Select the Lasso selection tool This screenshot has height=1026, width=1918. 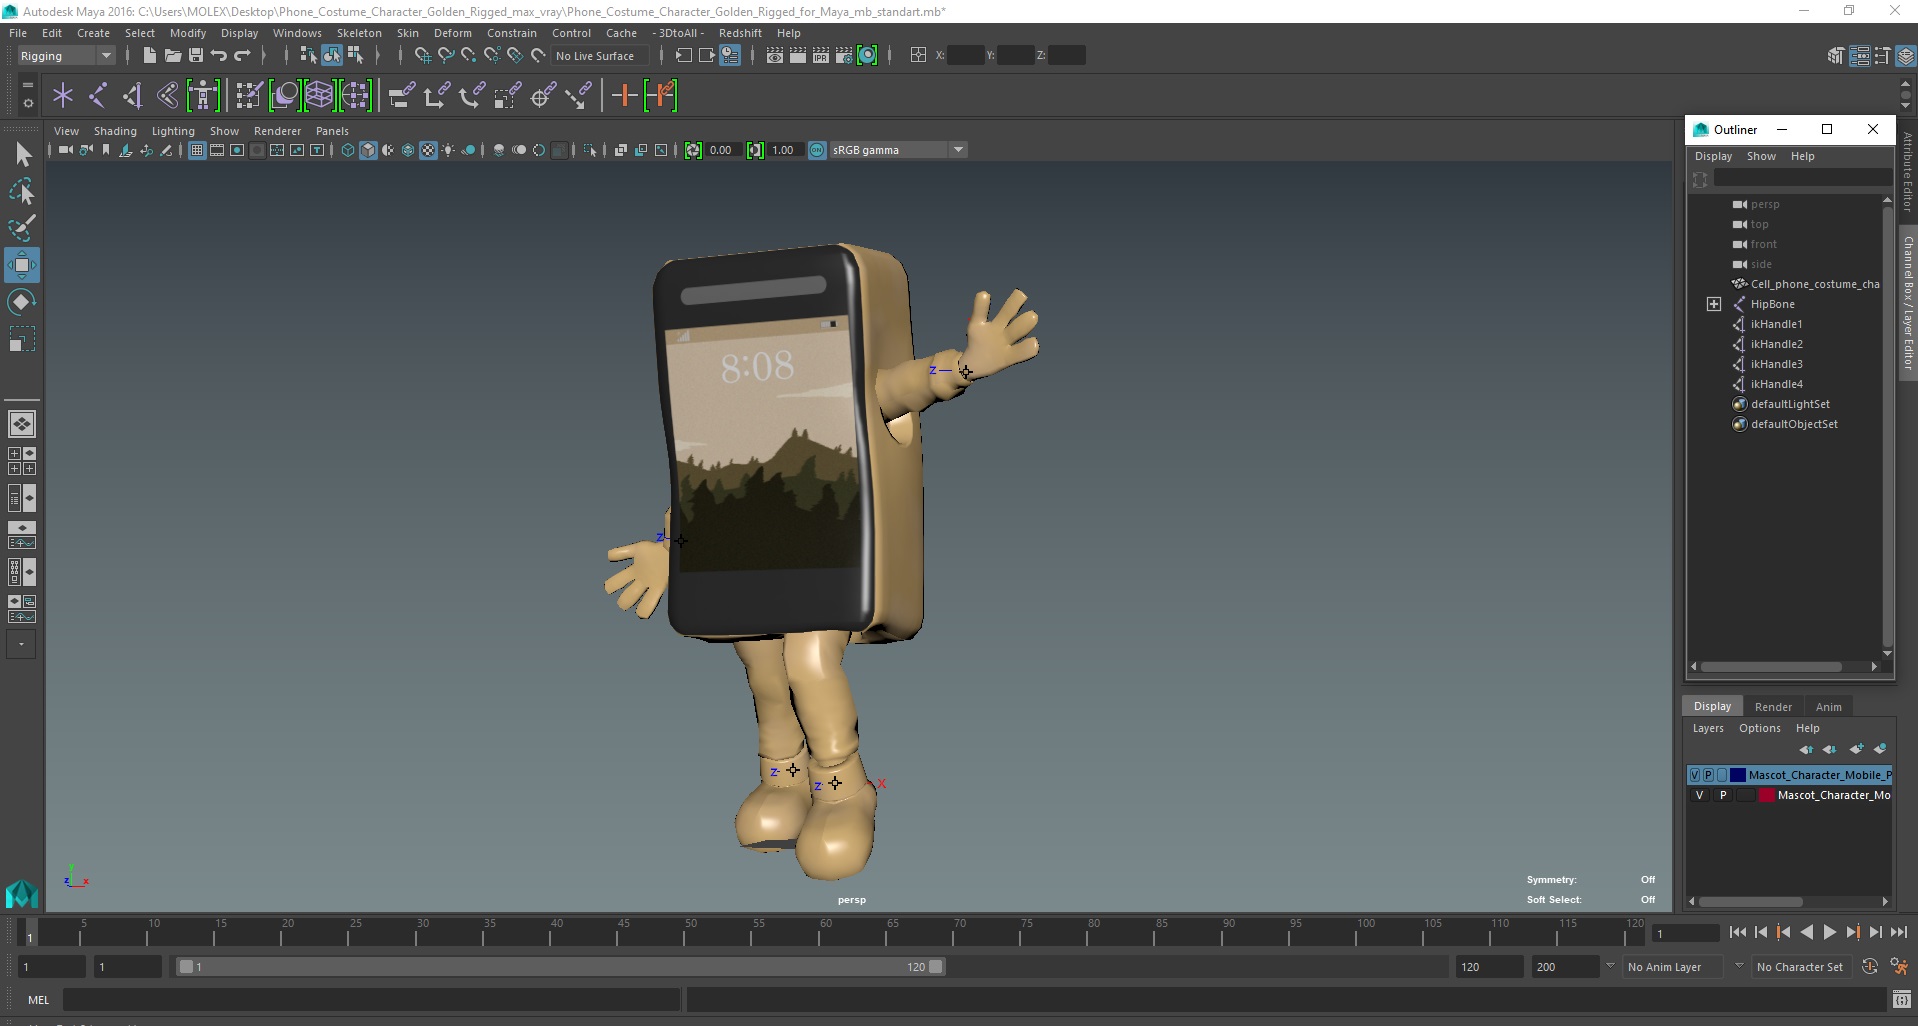click(22, 191)
